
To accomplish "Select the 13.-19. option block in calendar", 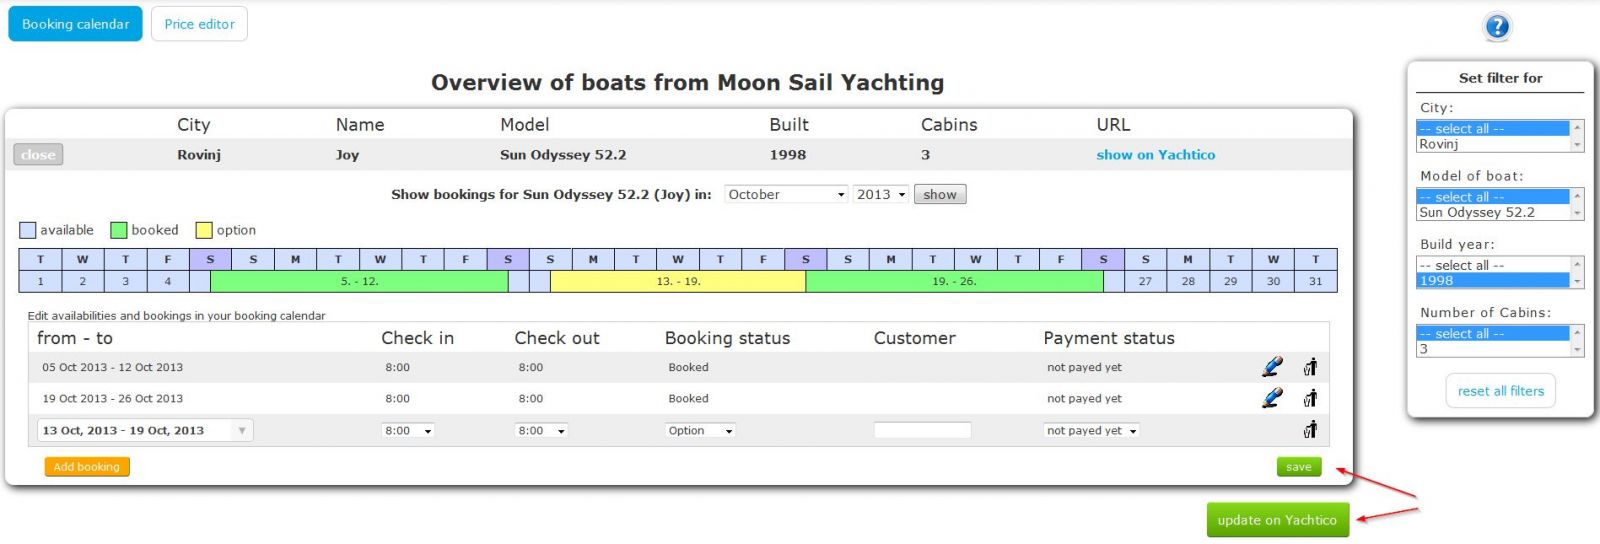I will (678, 282).
